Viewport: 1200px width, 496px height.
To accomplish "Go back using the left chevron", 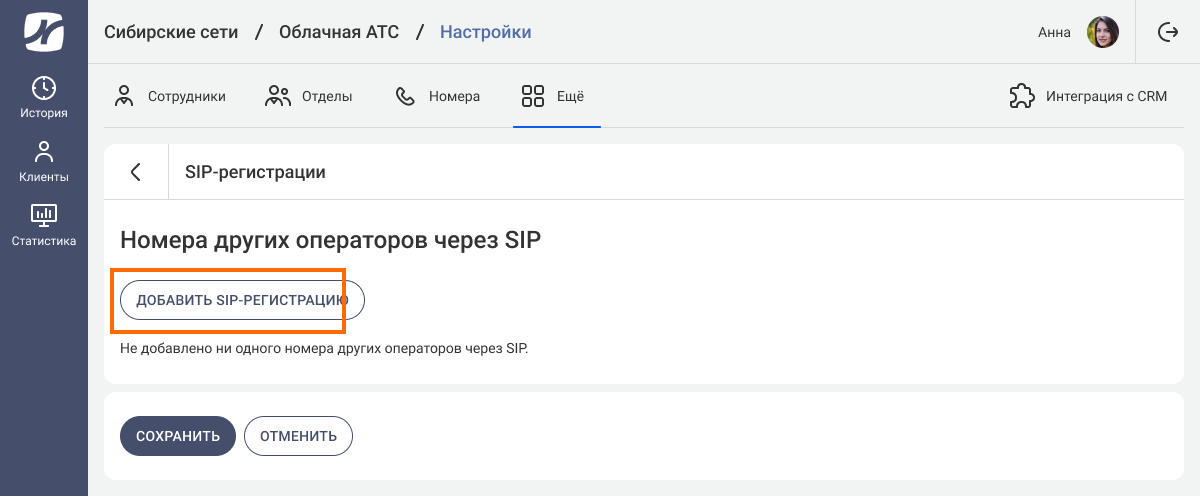I will pos(136,172).
